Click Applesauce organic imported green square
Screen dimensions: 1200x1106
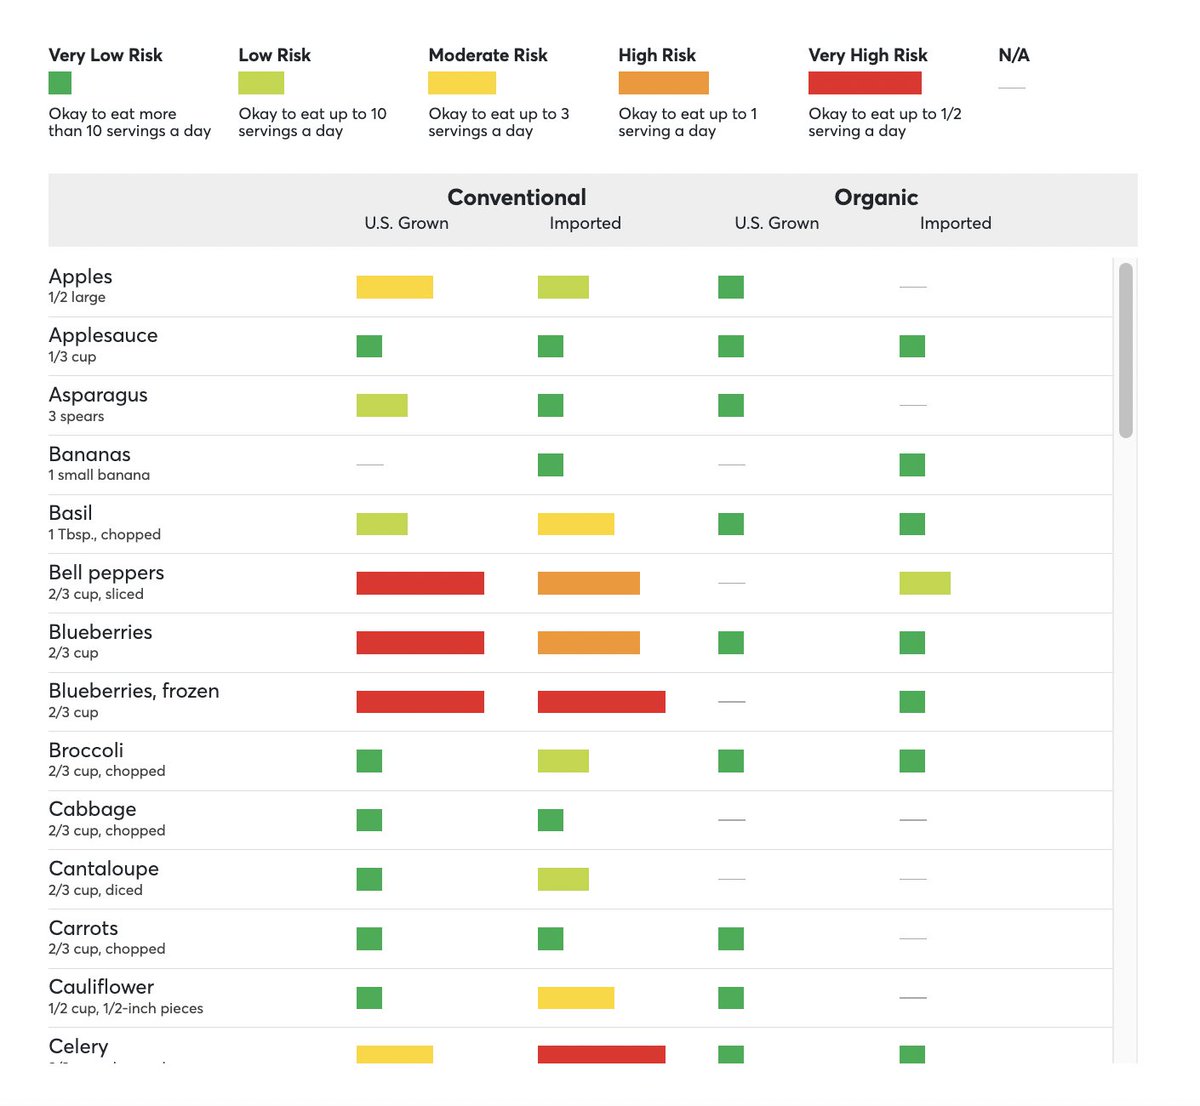912,346
